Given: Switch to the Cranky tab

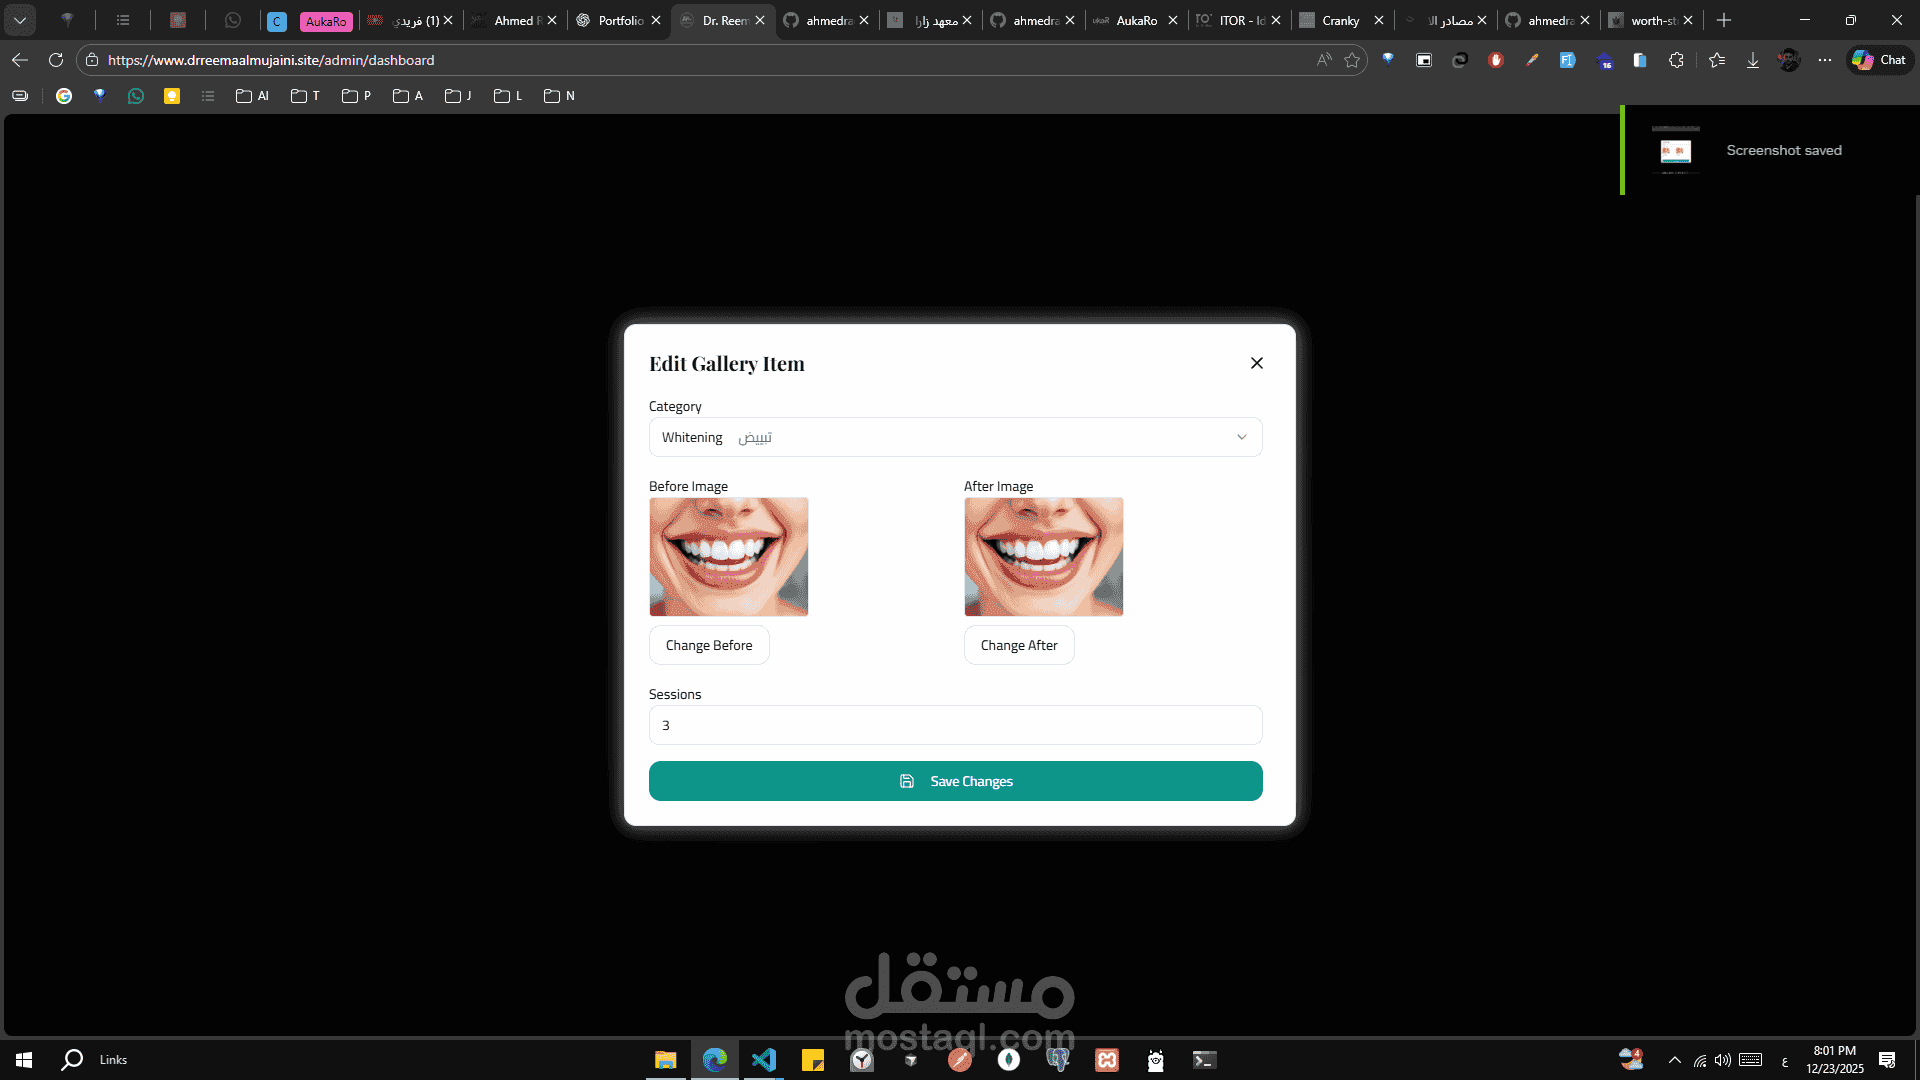Looking at the screenshot, I should [1339, 20].
